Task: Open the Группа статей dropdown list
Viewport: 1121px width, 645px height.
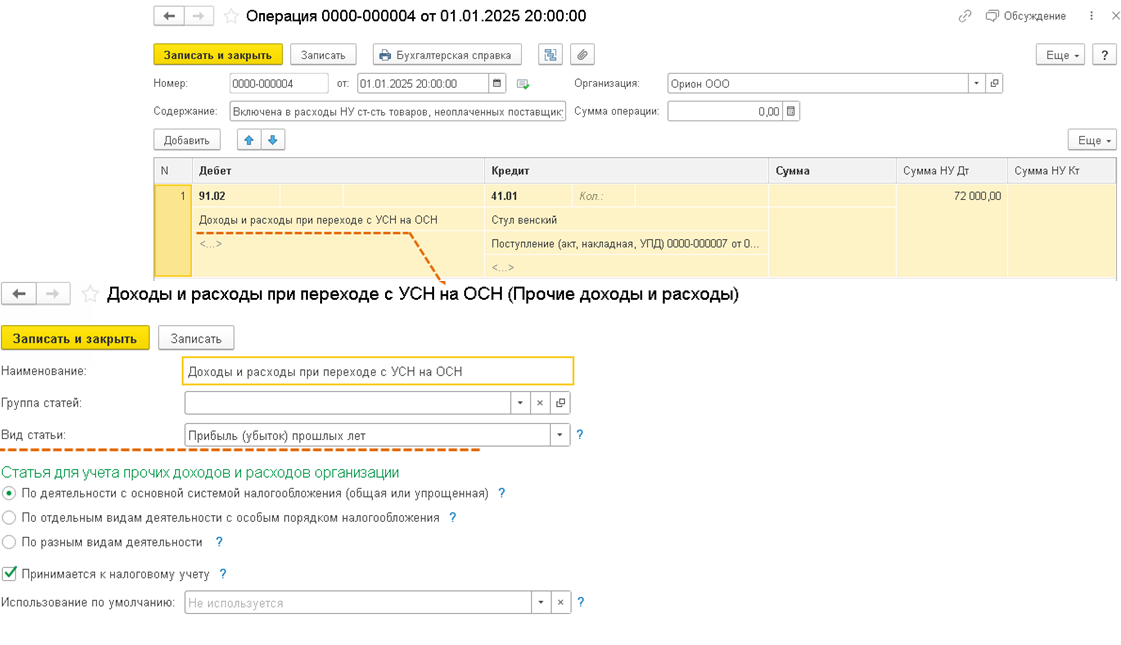Action: (x=520, y=403)
